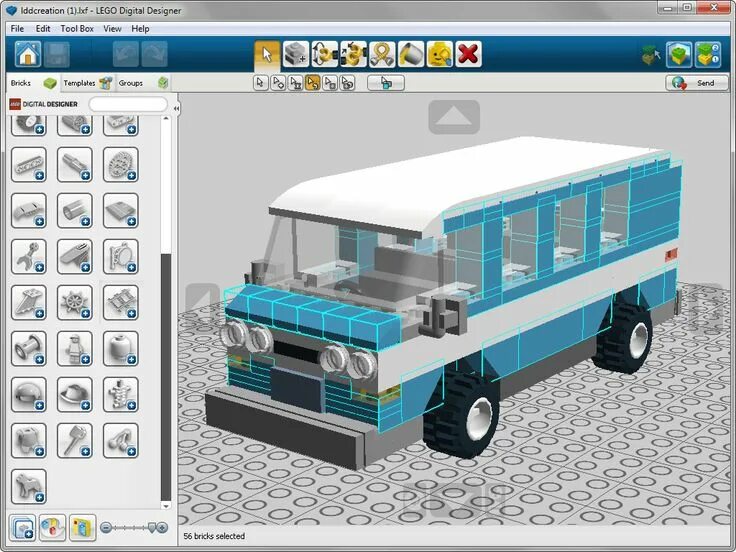Open the File menu

click(17, 29)
